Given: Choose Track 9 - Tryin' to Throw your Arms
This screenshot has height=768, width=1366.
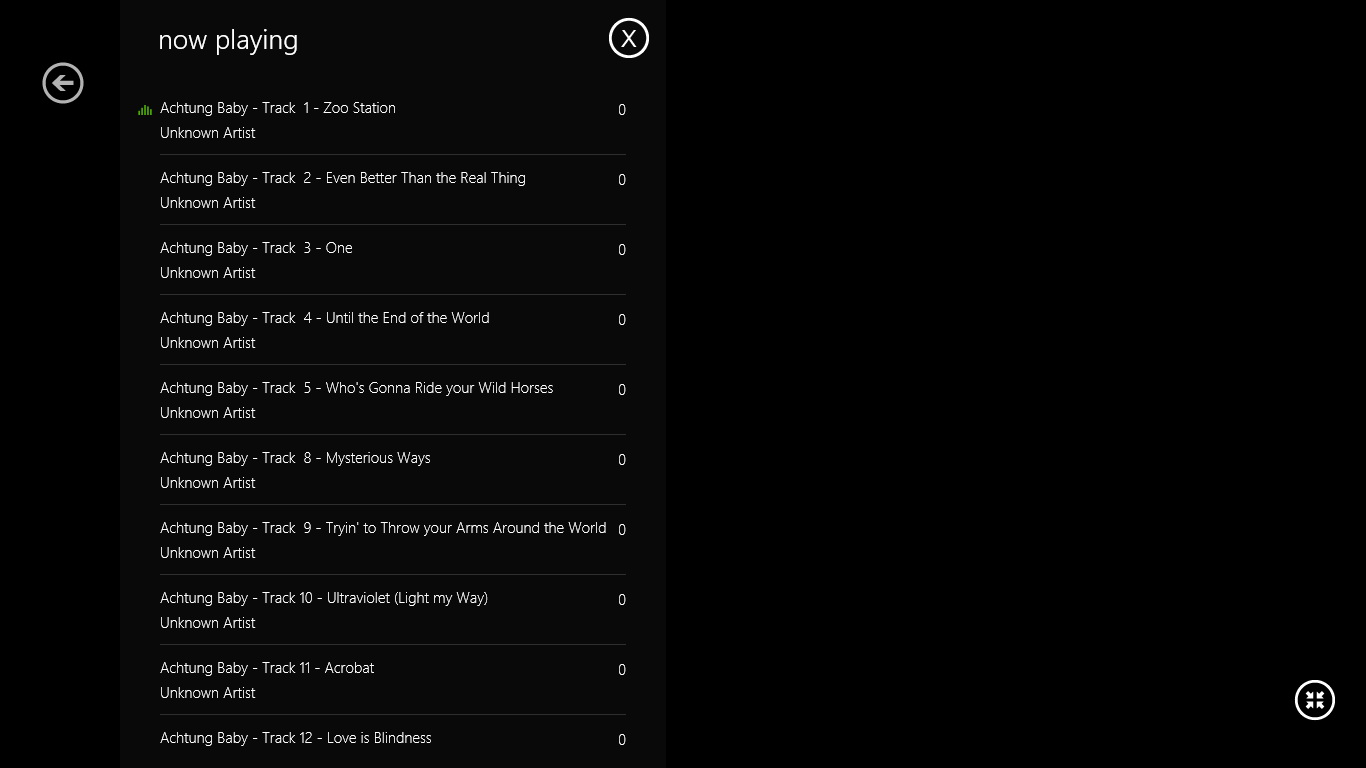Looking at the screenshot, I should pos(393,540).
